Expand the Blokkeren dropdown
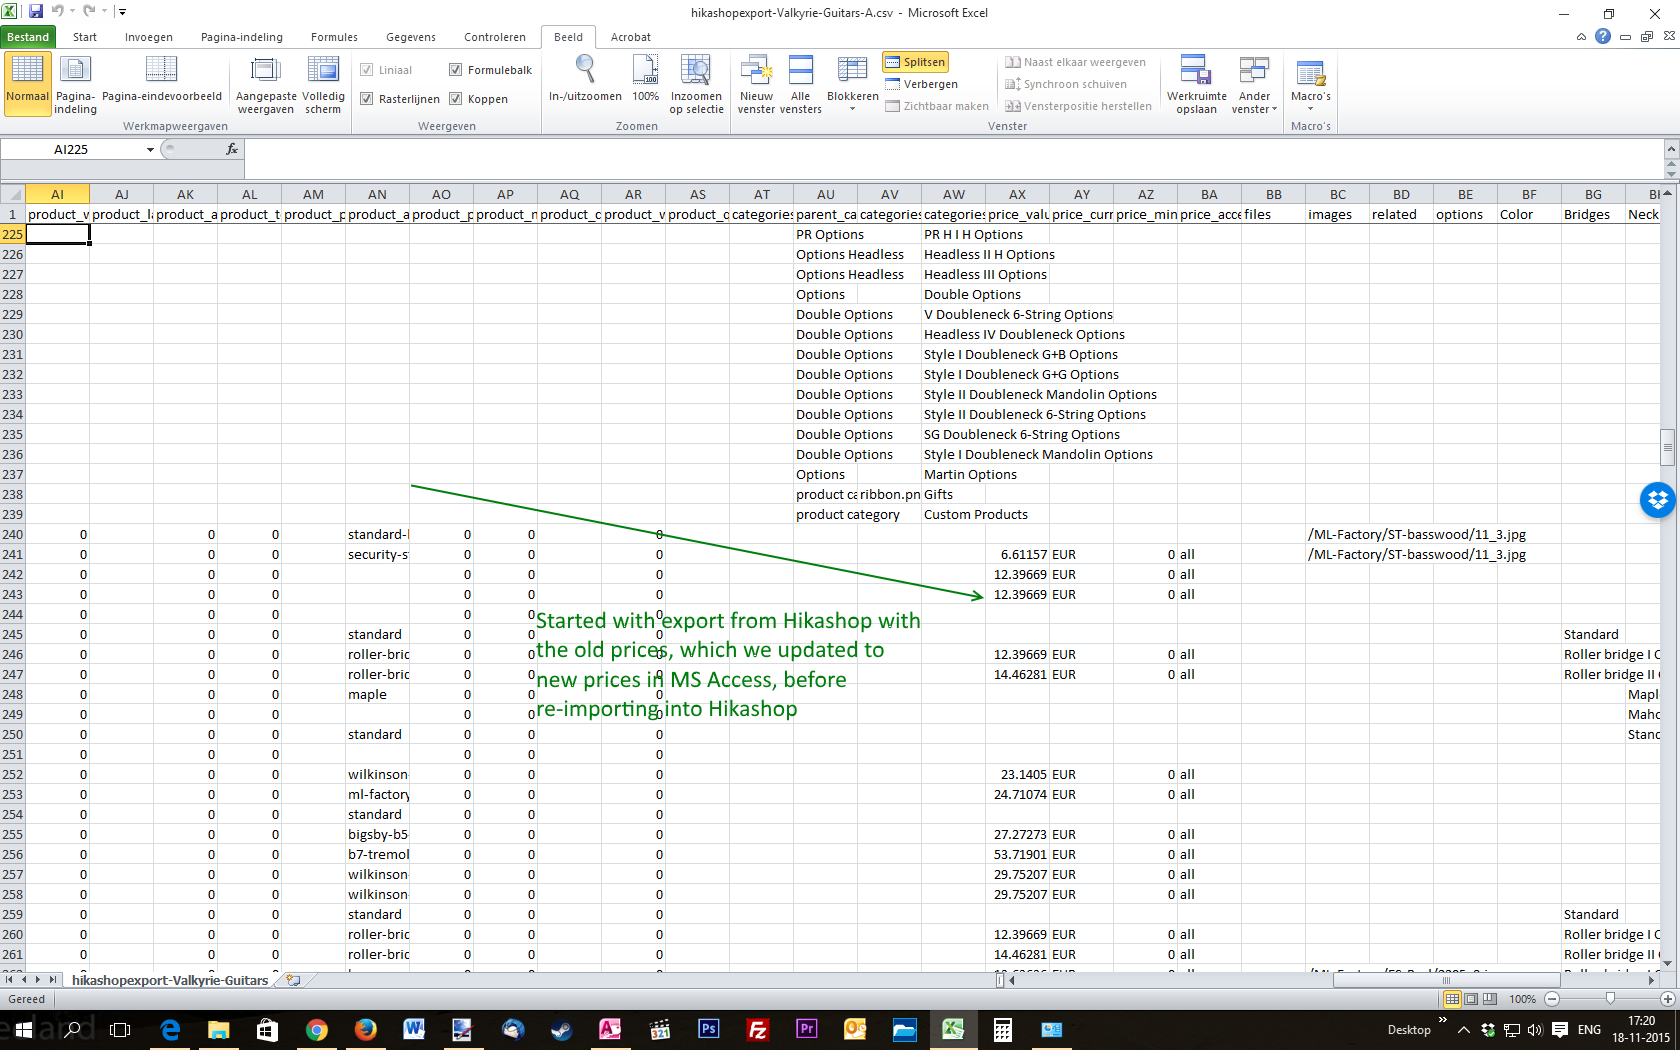Screen dimensions: 1680x1050 pos(852,83)
